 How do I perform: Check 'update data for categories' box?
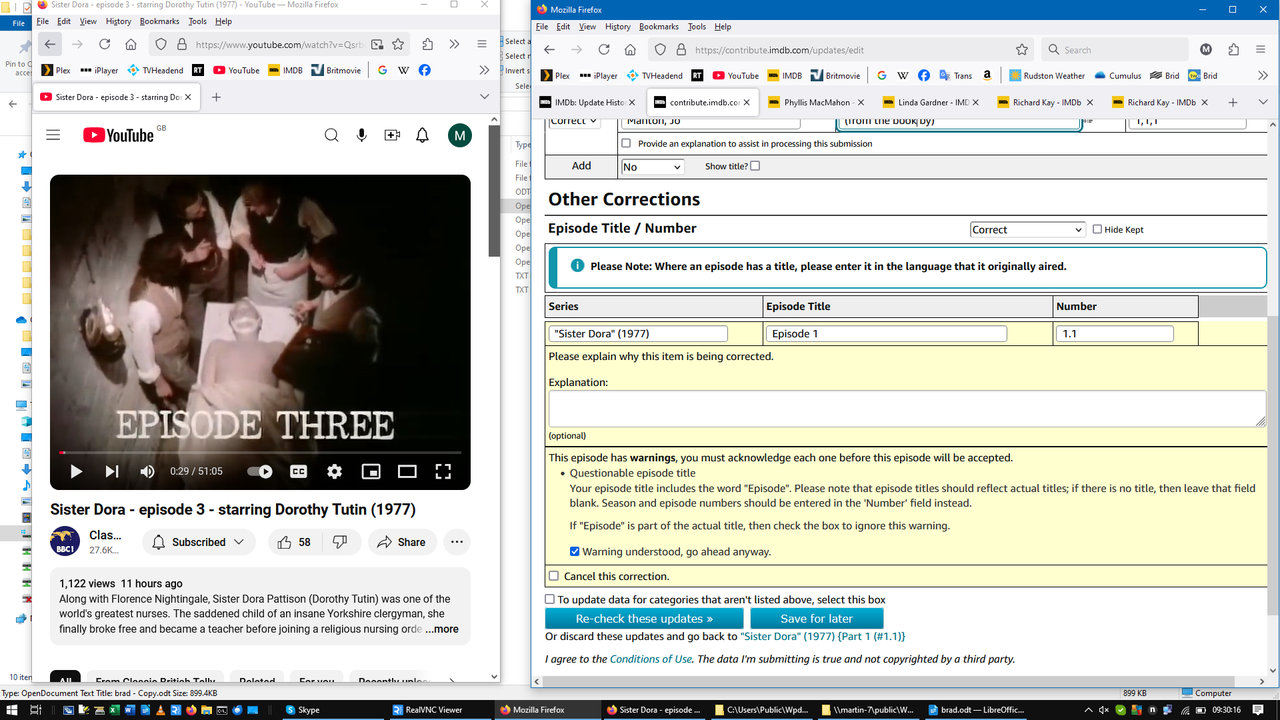click(x=550, y=599)
